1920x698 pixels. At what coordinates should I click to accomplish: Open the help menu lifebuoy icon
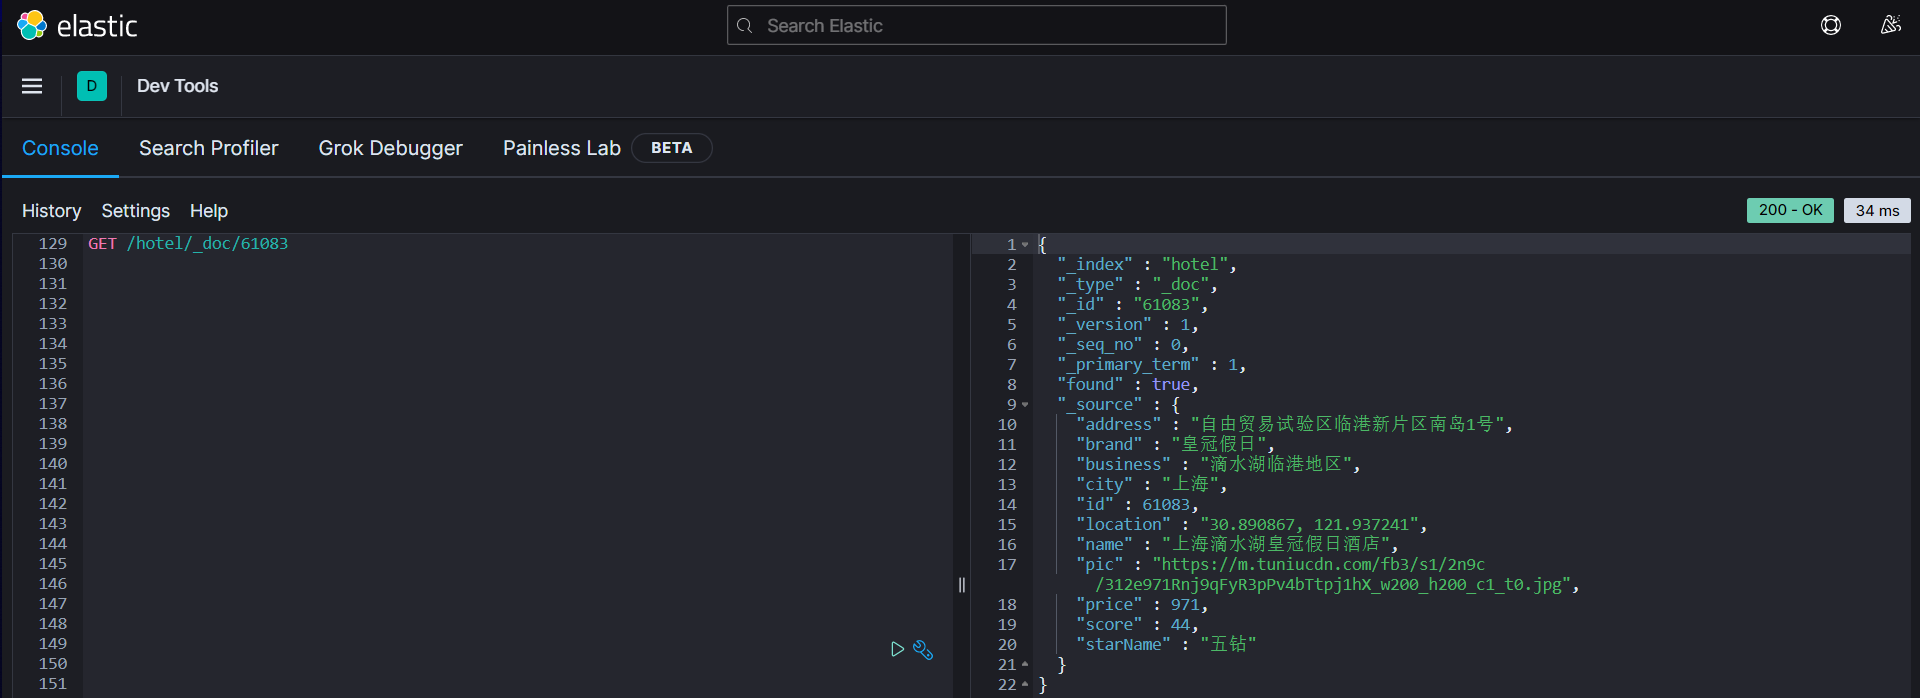pyautogui.click(x=1831, y=26)
